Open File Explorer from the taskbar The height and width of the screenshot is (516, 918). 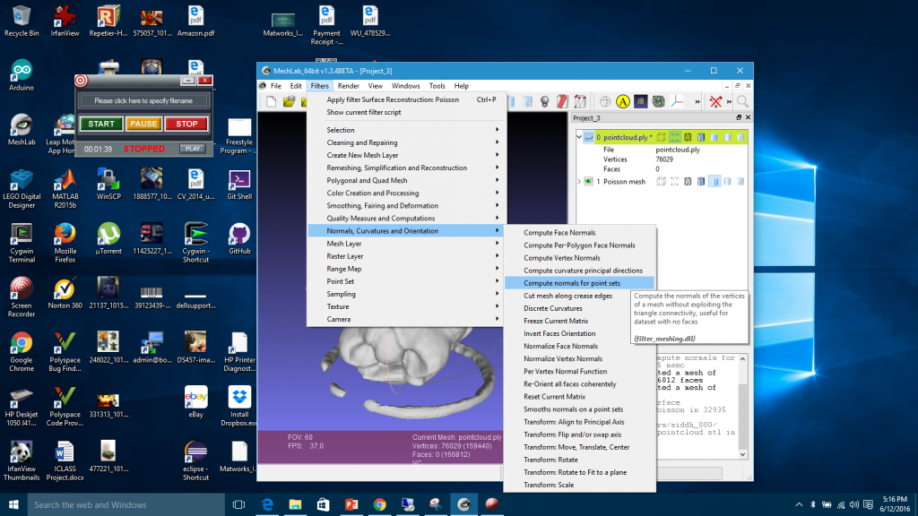click(295, 504)
